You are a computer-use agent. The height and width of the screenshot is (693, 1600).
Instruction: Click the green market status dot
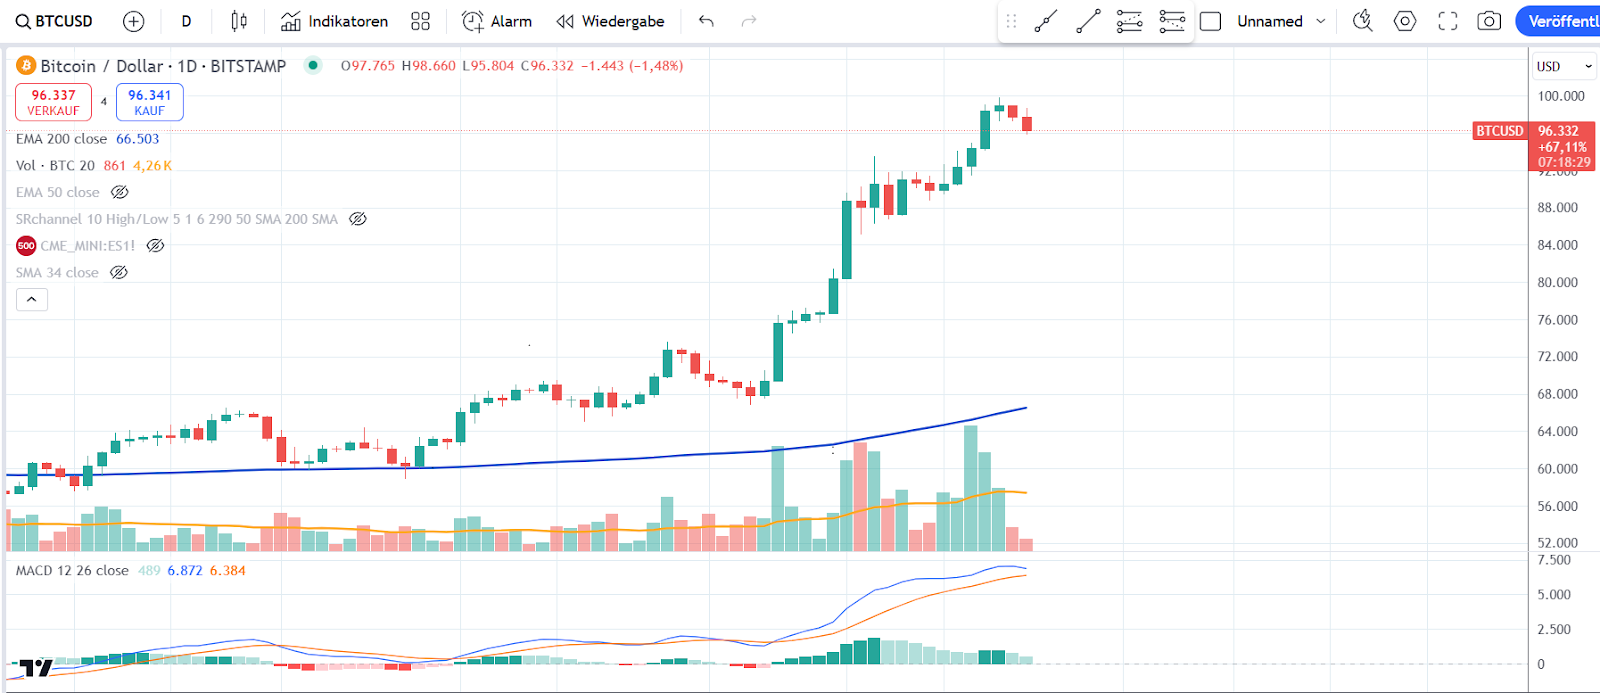313,65
